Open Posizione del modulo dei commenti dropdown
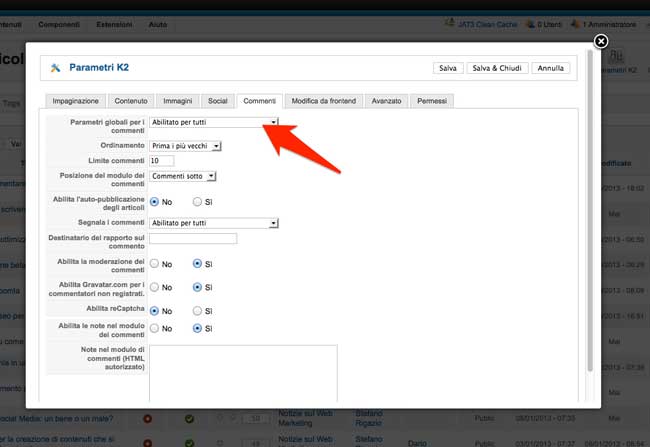Image resolution: width=650 pixels, height=447 pixels. point(182,176)
